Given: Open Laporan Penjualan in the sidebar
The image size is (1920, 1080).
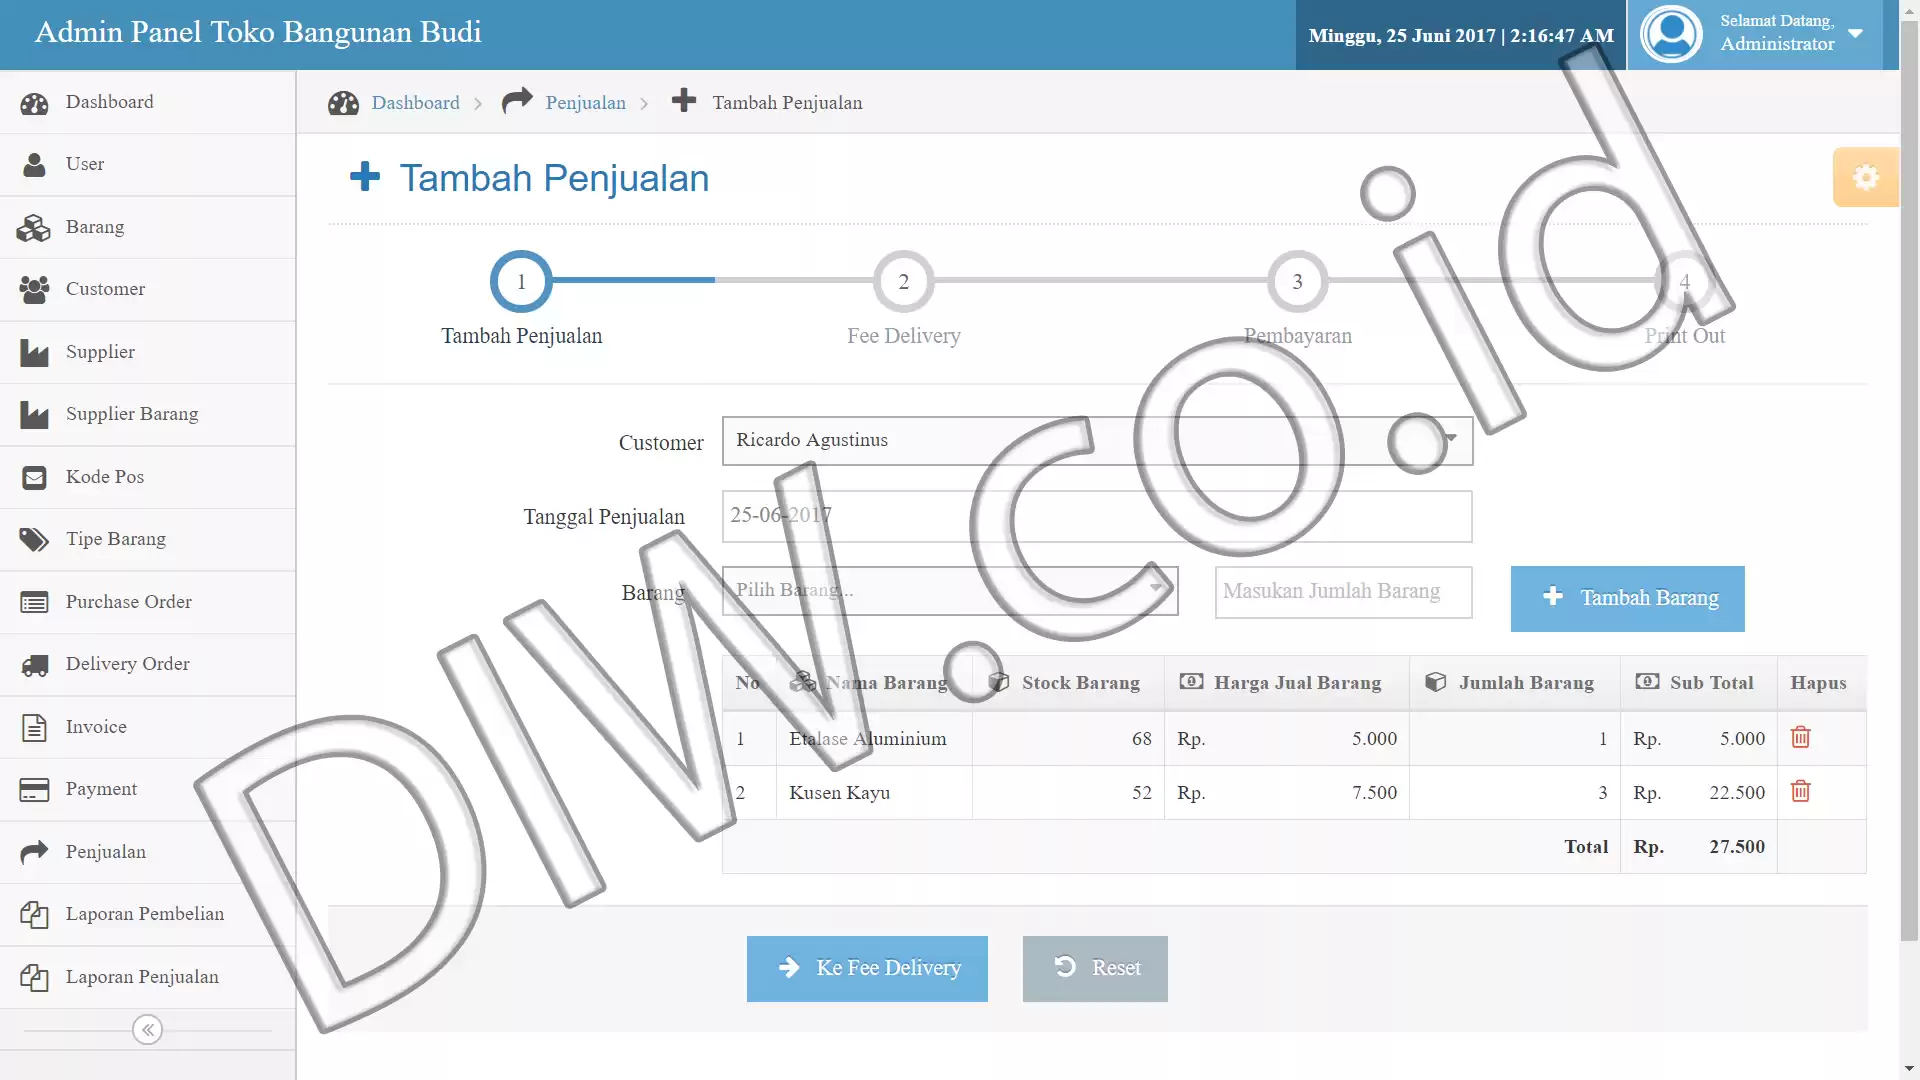Looking at the screenshot, I should 148,977.
